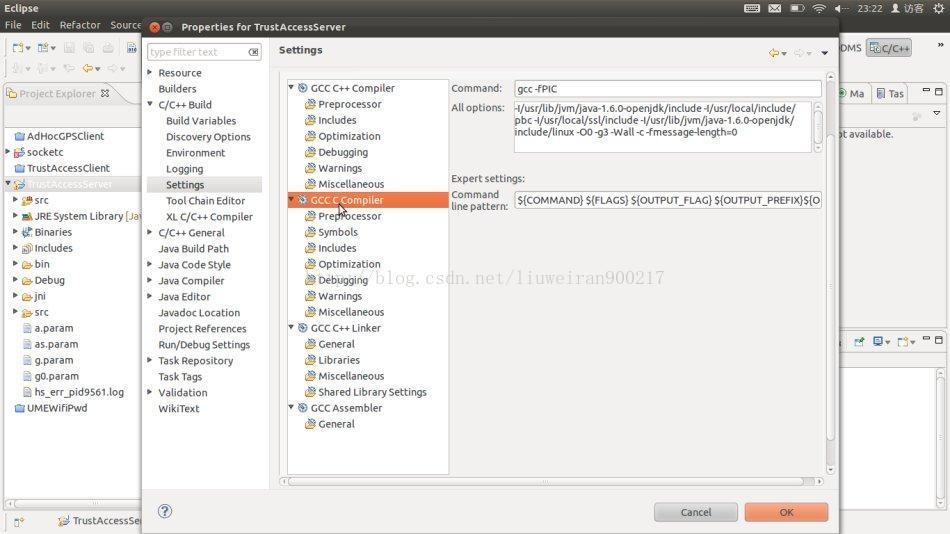Screen dimensions: 950x534
Task: Click the OK button
Action: [786, 512]
